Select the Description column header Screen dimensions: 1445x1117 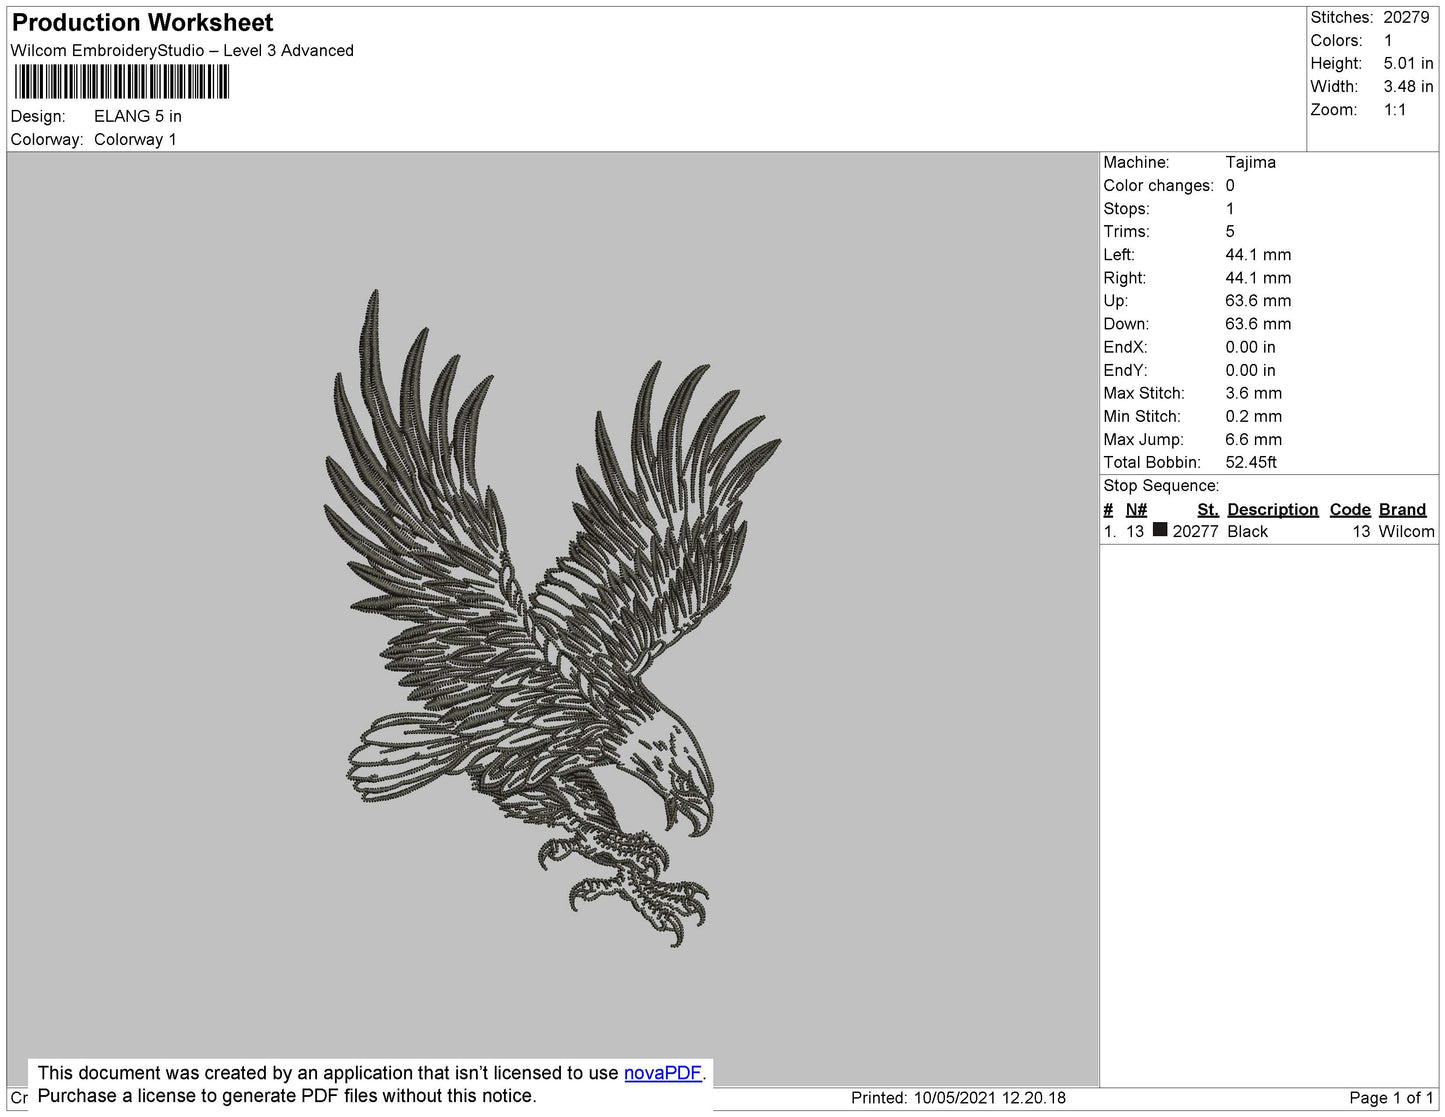click(x=1272, y=509)
